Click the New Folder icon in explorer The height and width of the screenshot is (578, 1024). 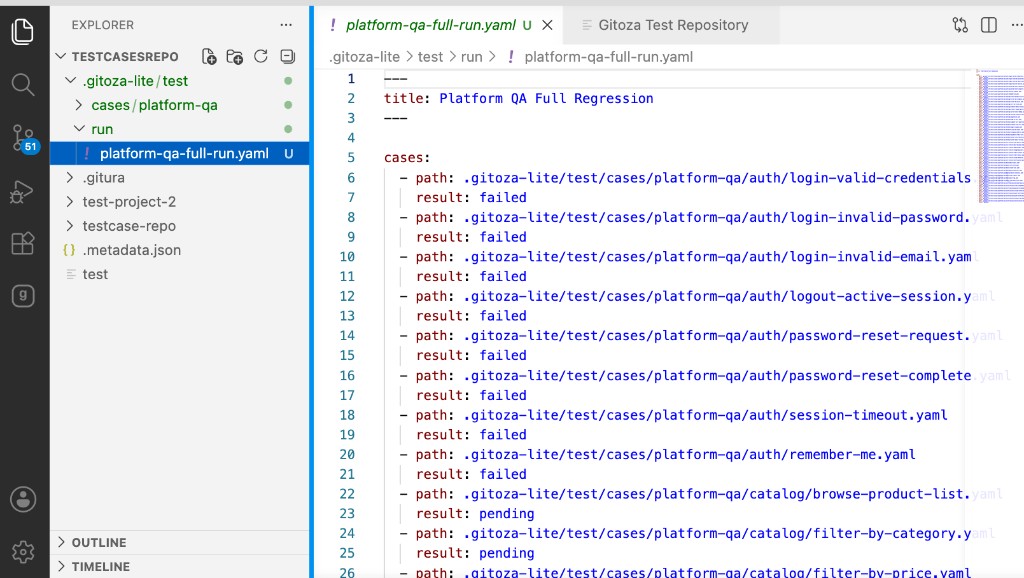click(x=234, y=57)
